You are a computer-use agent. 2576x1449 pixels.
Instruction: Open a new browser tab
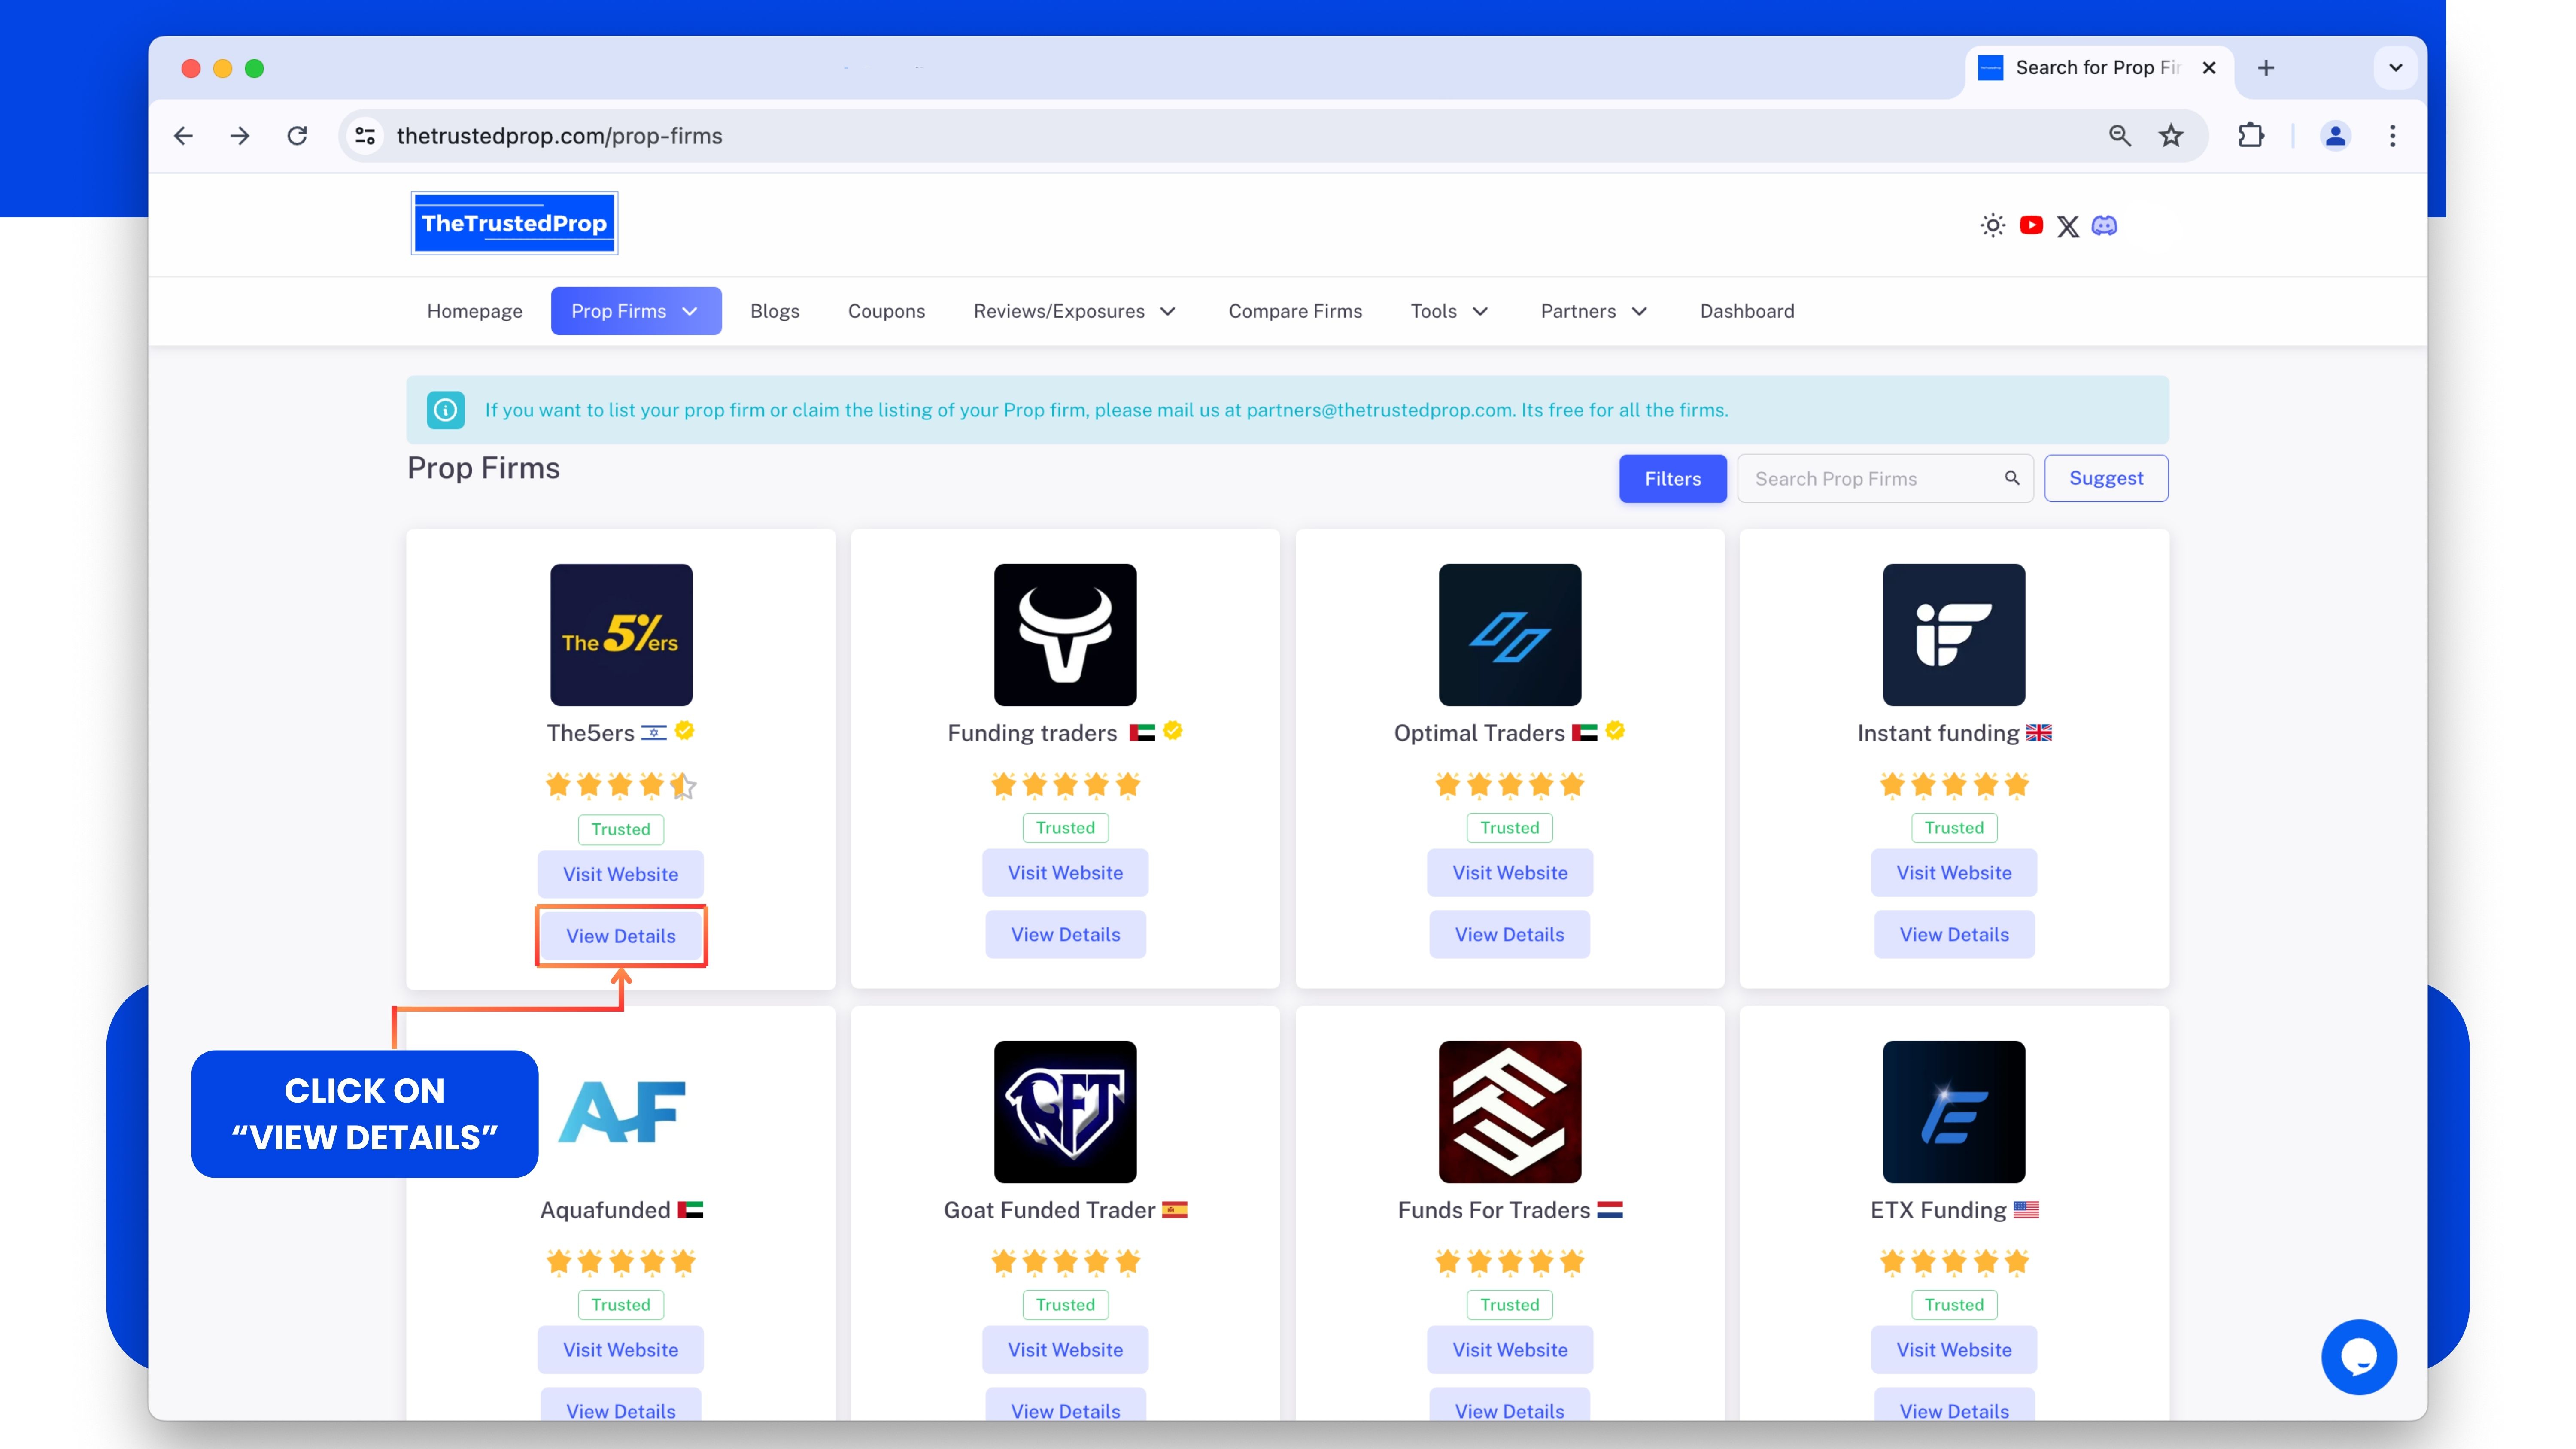[2266, 68]
